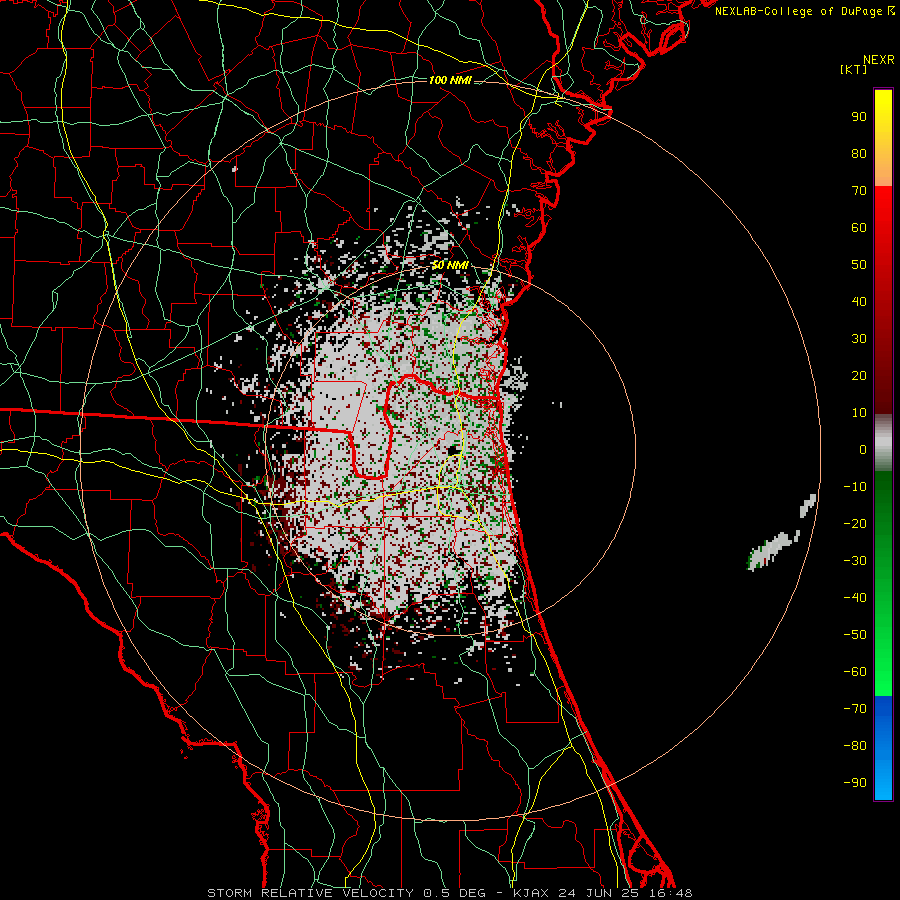Click the "NEXR" label above the color bar
The height and width of the screenshot is (900, 900).
click(878, 60)
